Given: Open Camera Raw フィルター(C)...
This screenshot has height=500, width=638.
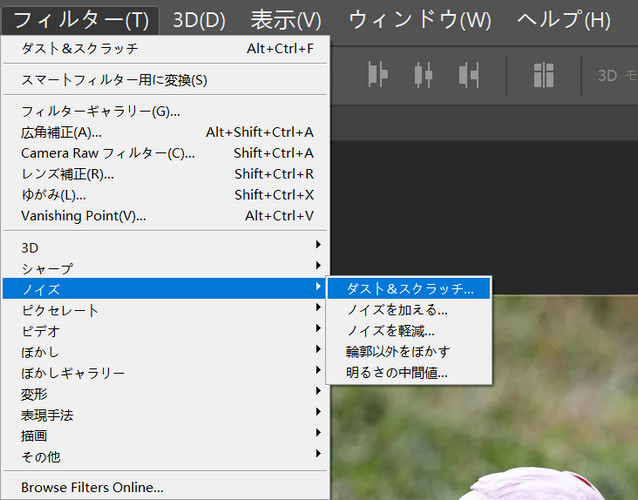Looking at the screenshot, I should coord(165,153).
